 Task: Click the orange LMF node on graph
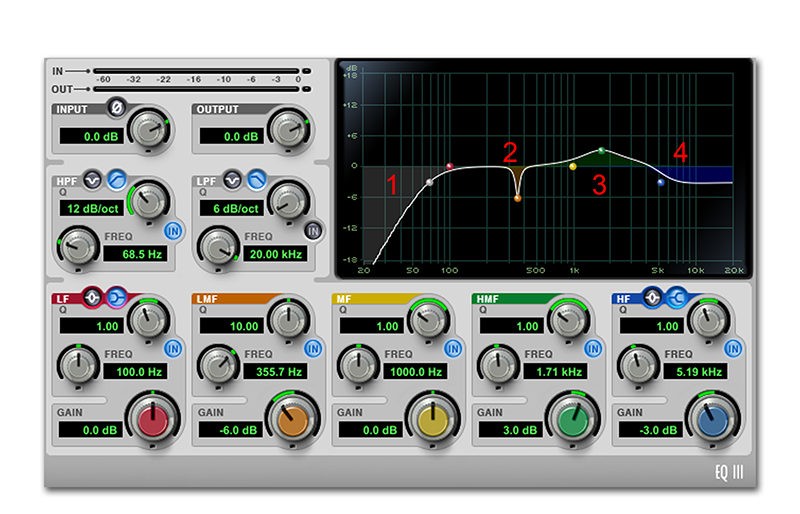point(517,199)
